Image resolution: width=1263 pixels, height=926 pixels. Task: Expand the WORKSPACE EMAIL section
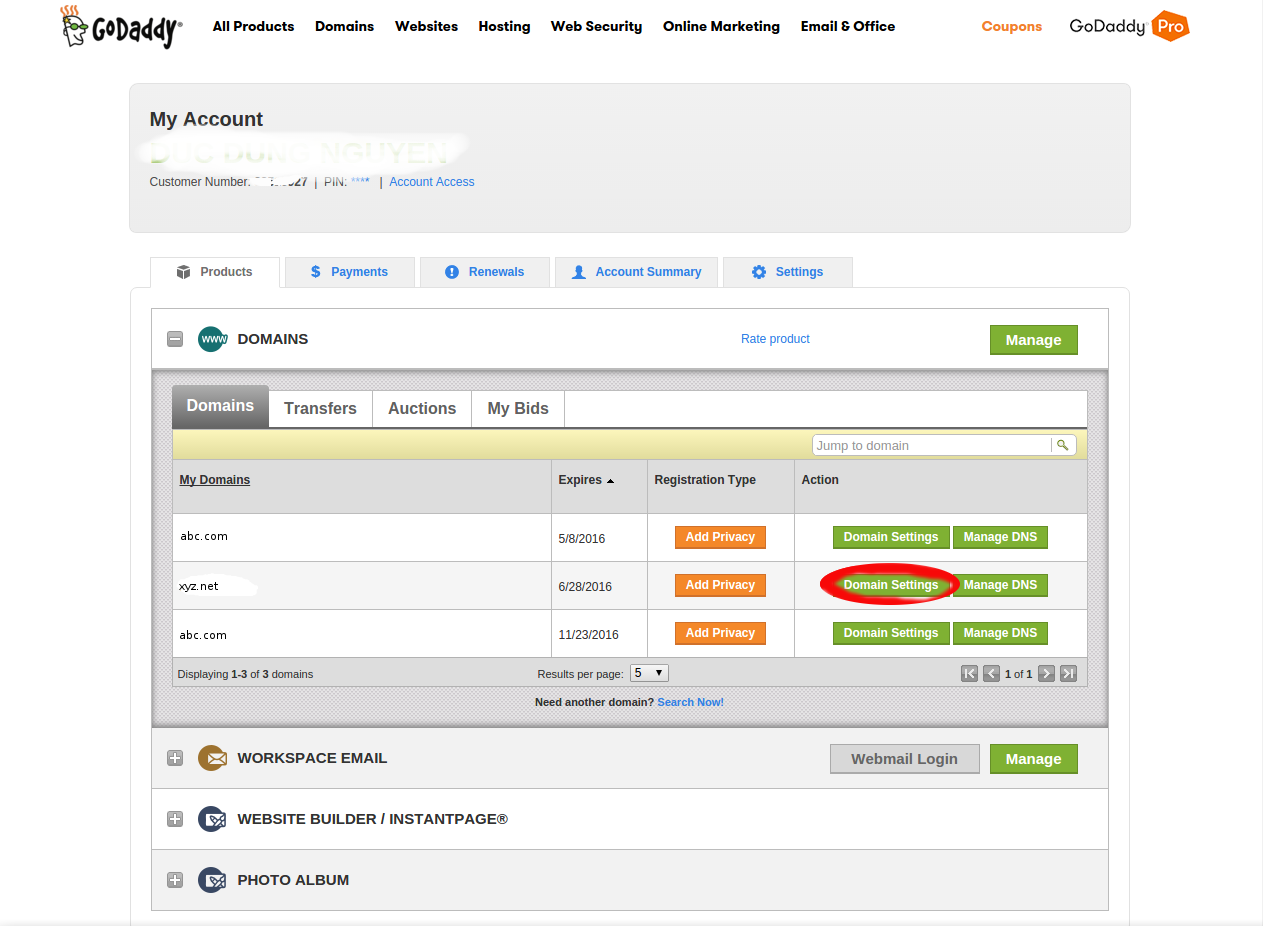[175, 758]
